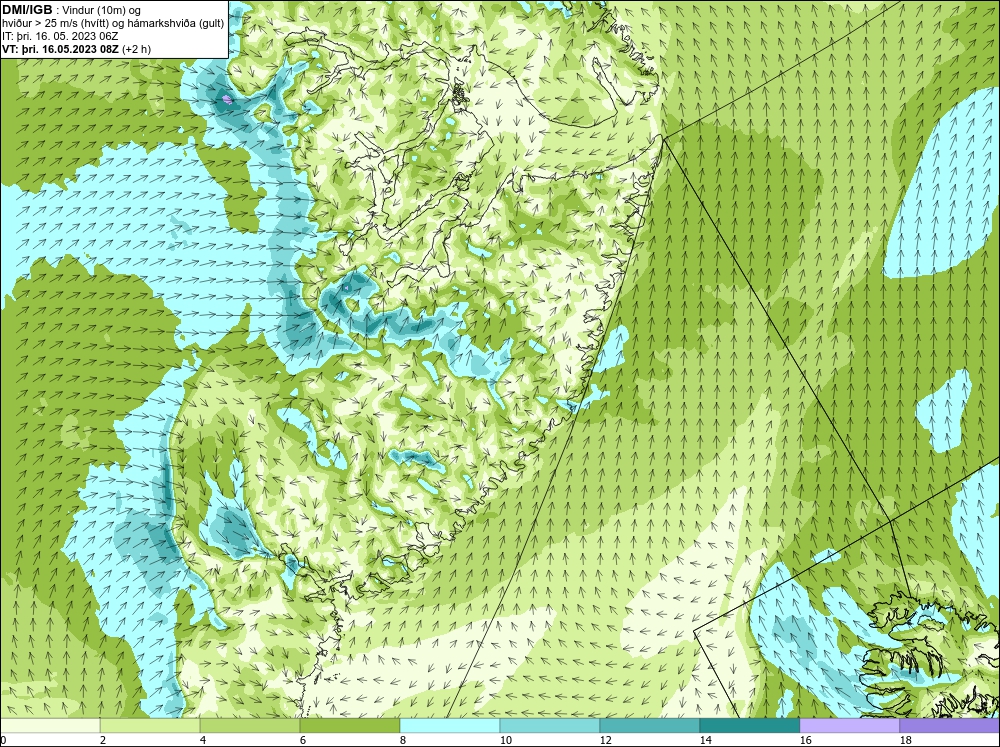
Task: Click the initial time line IT 06Z
Action: click(60, 36)
